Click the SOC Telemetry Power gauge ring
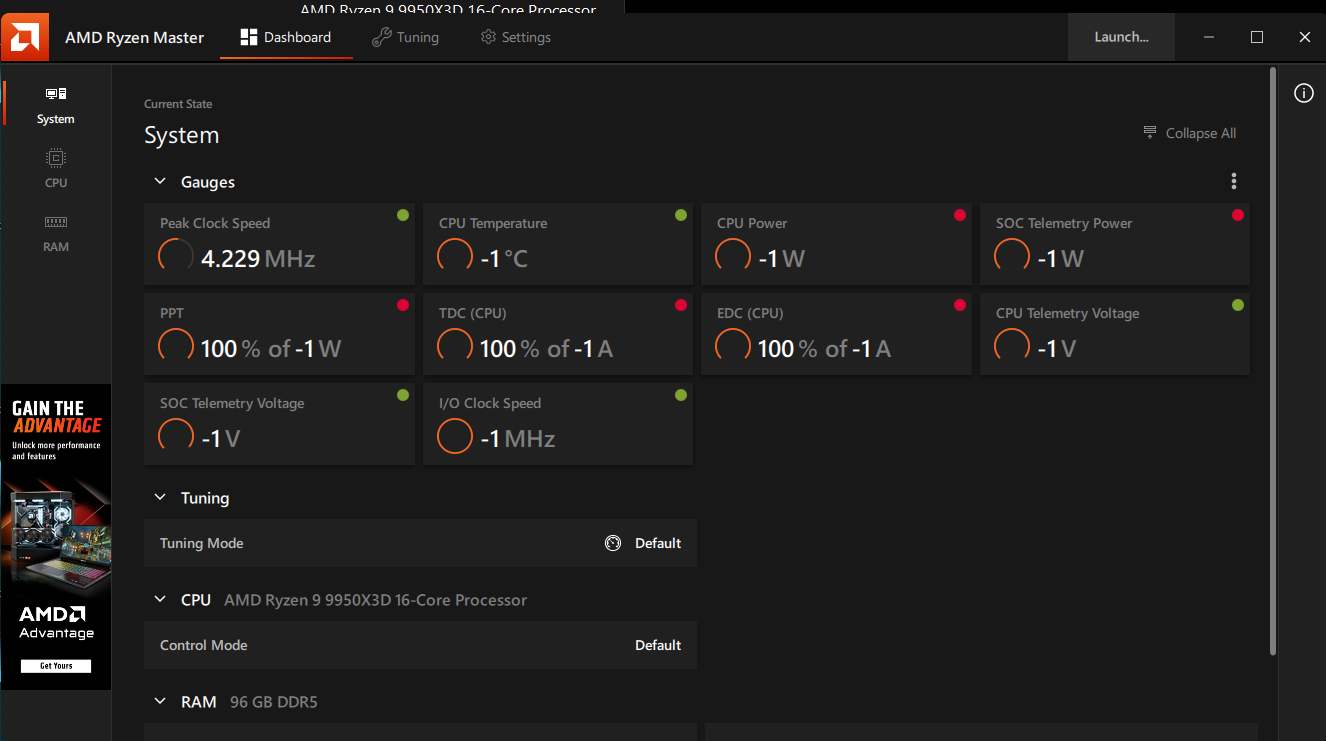This screenshot has height=741, width=1326. 1012,257
